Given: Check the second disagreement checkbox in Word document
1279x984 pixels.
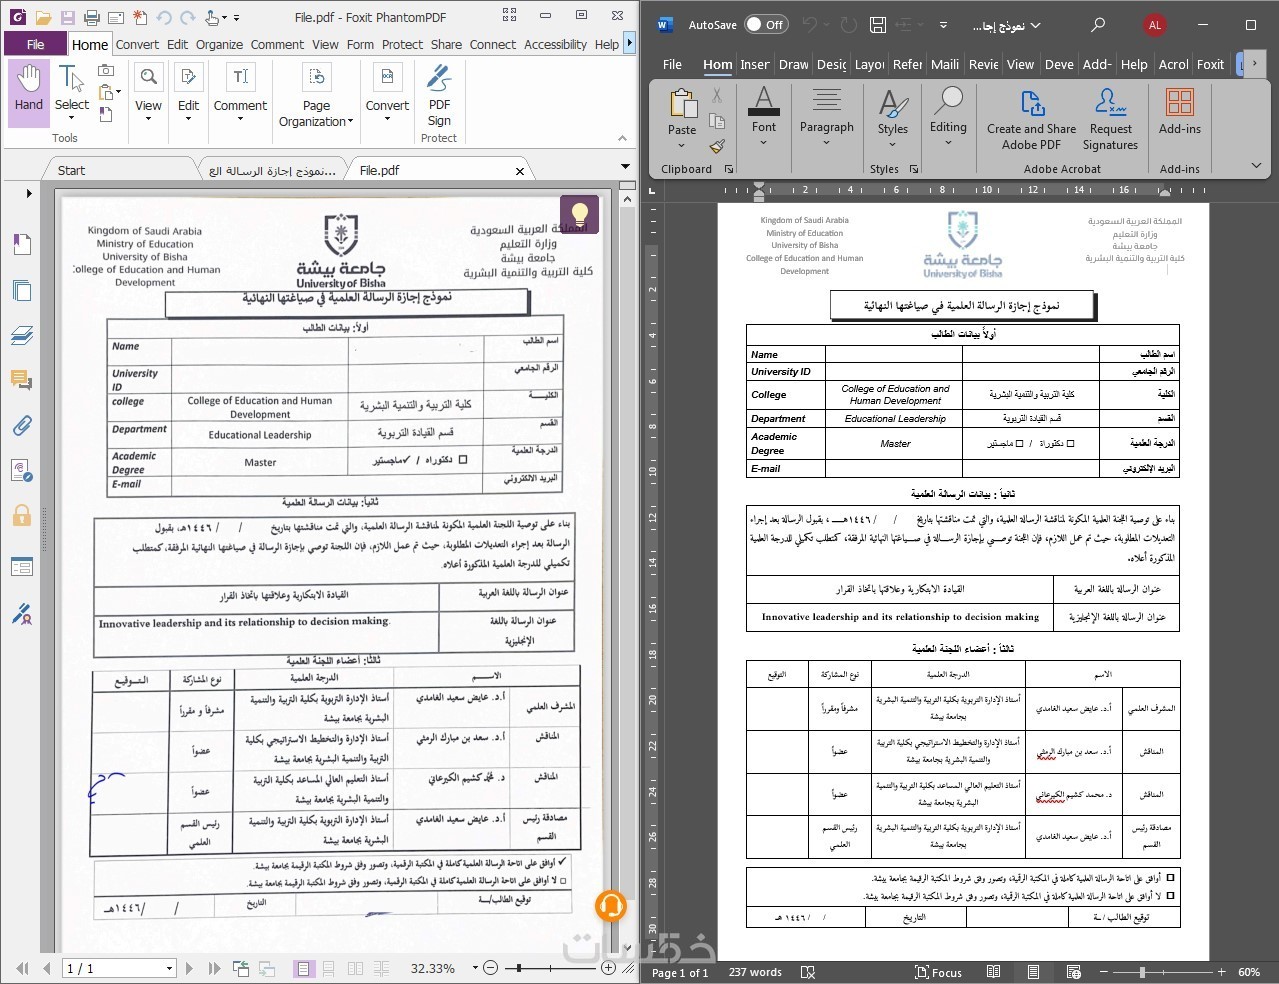Looking at the screenshot, I should pyautogui.click(x=1170, y=896).
